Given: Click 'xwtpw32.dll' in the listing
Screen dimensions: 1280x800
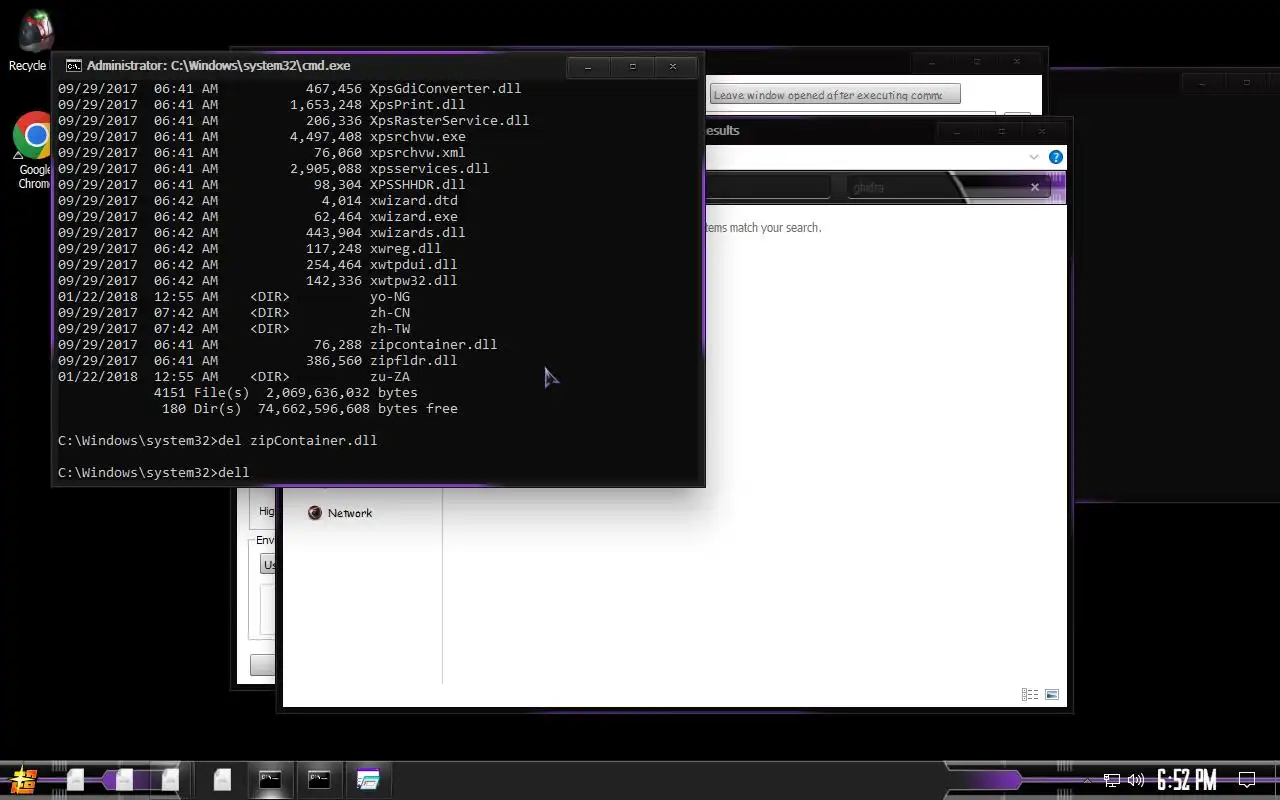Looking at the screenshot, I should click(413, 280).
